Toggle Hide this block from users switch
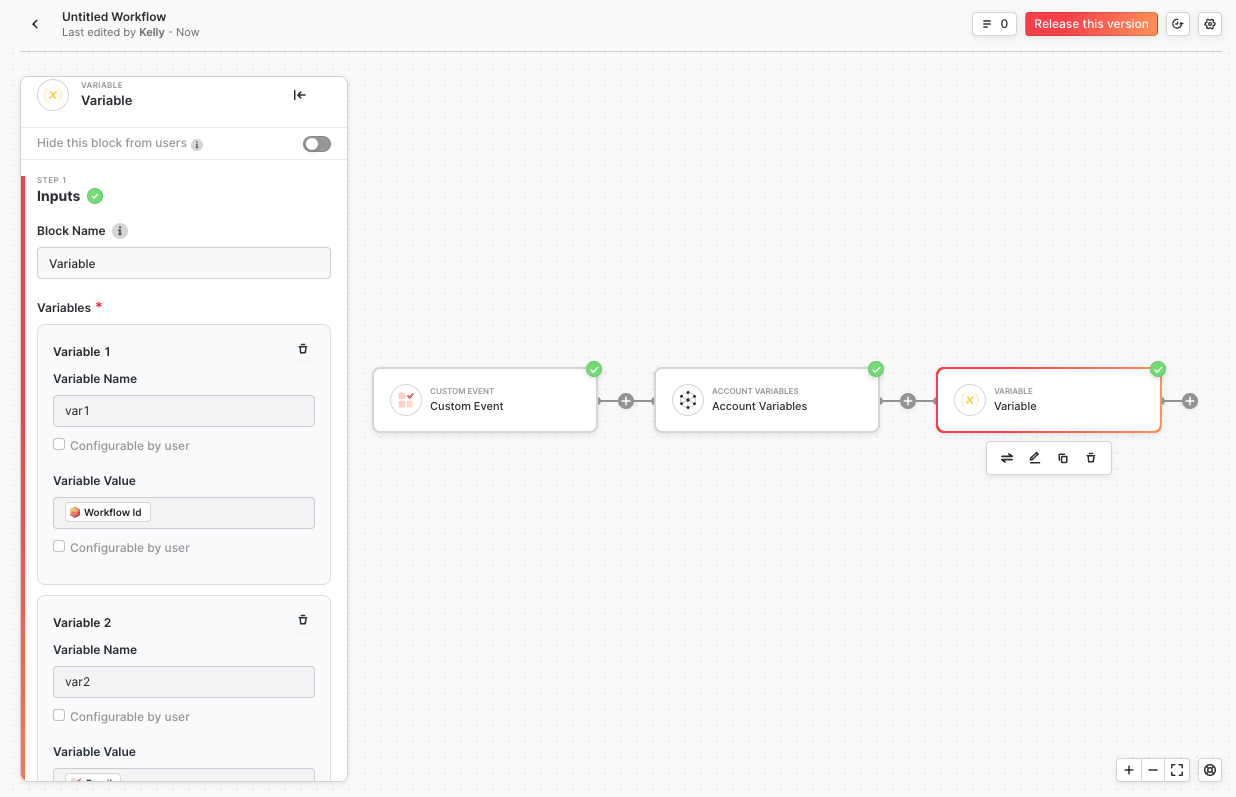This screenshot has width=1236, height=797. coord(316,144)
